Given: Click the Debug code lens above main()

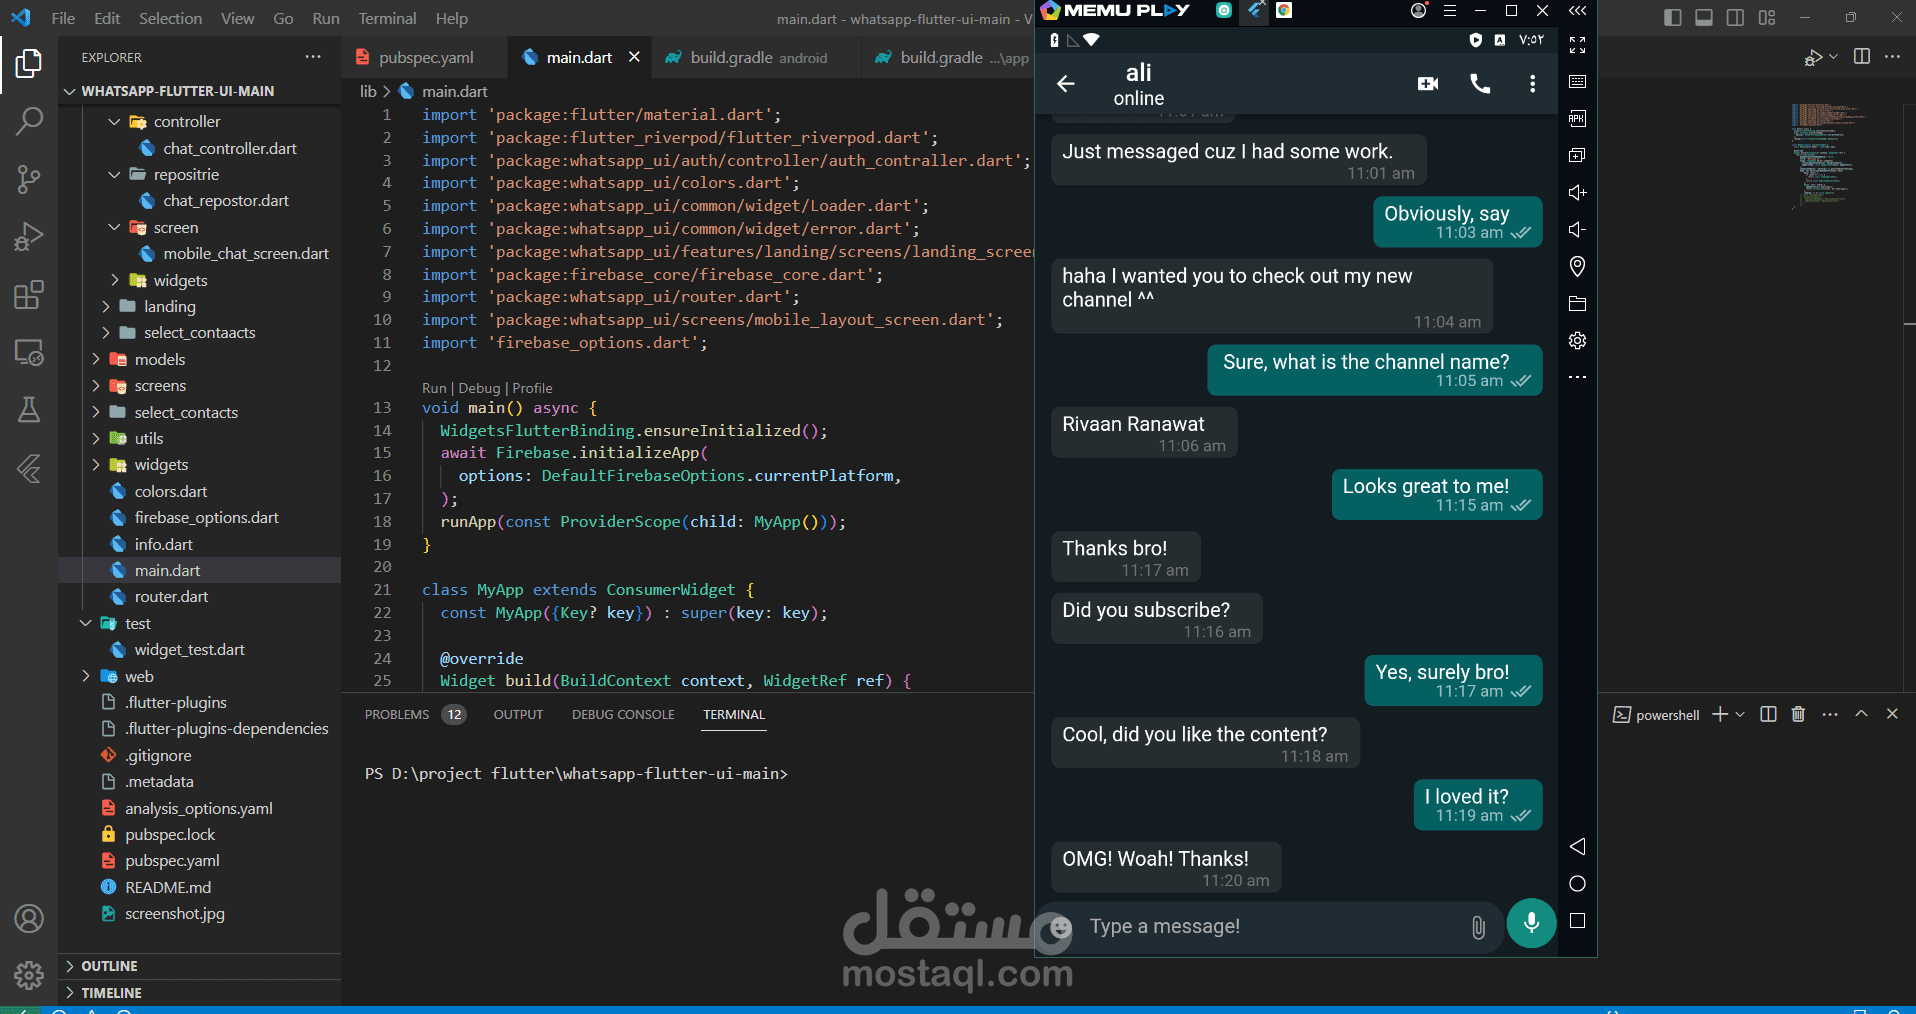Looking at the screenshot, I should point(479,388).
